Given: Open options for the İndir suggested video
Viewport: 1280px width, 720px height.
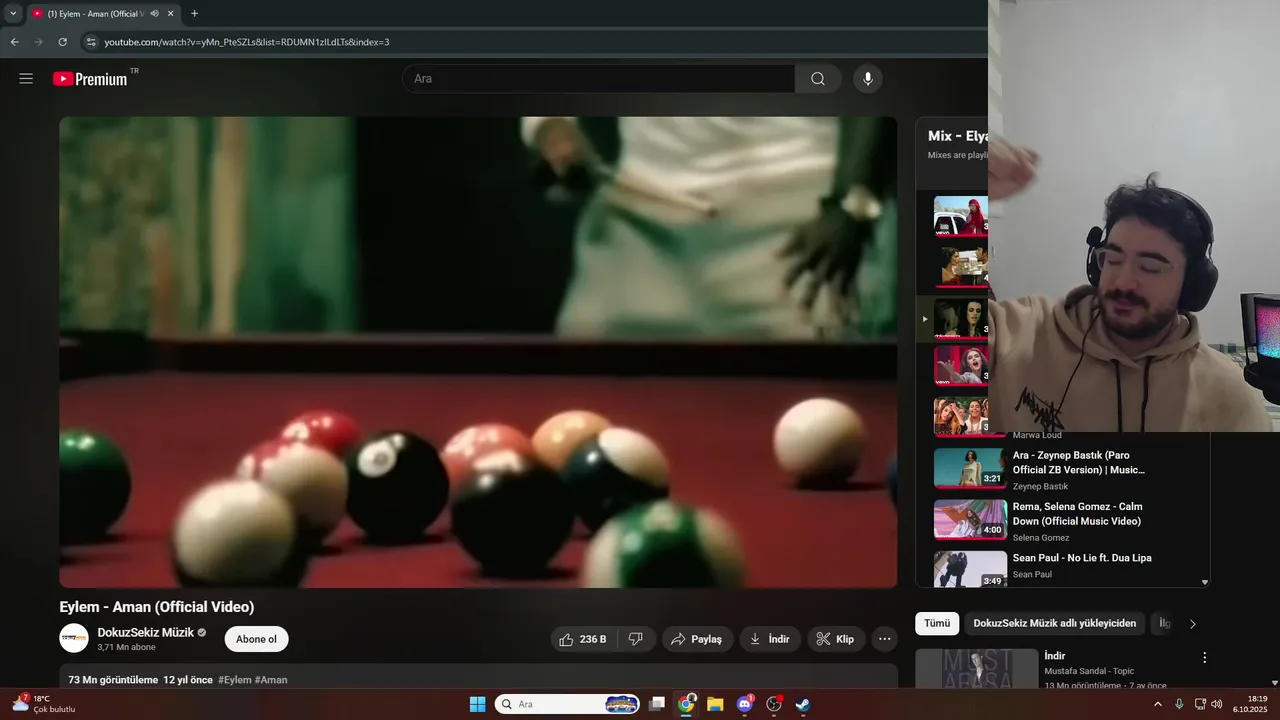Looking at the screenshot, I should (1204, 658).
